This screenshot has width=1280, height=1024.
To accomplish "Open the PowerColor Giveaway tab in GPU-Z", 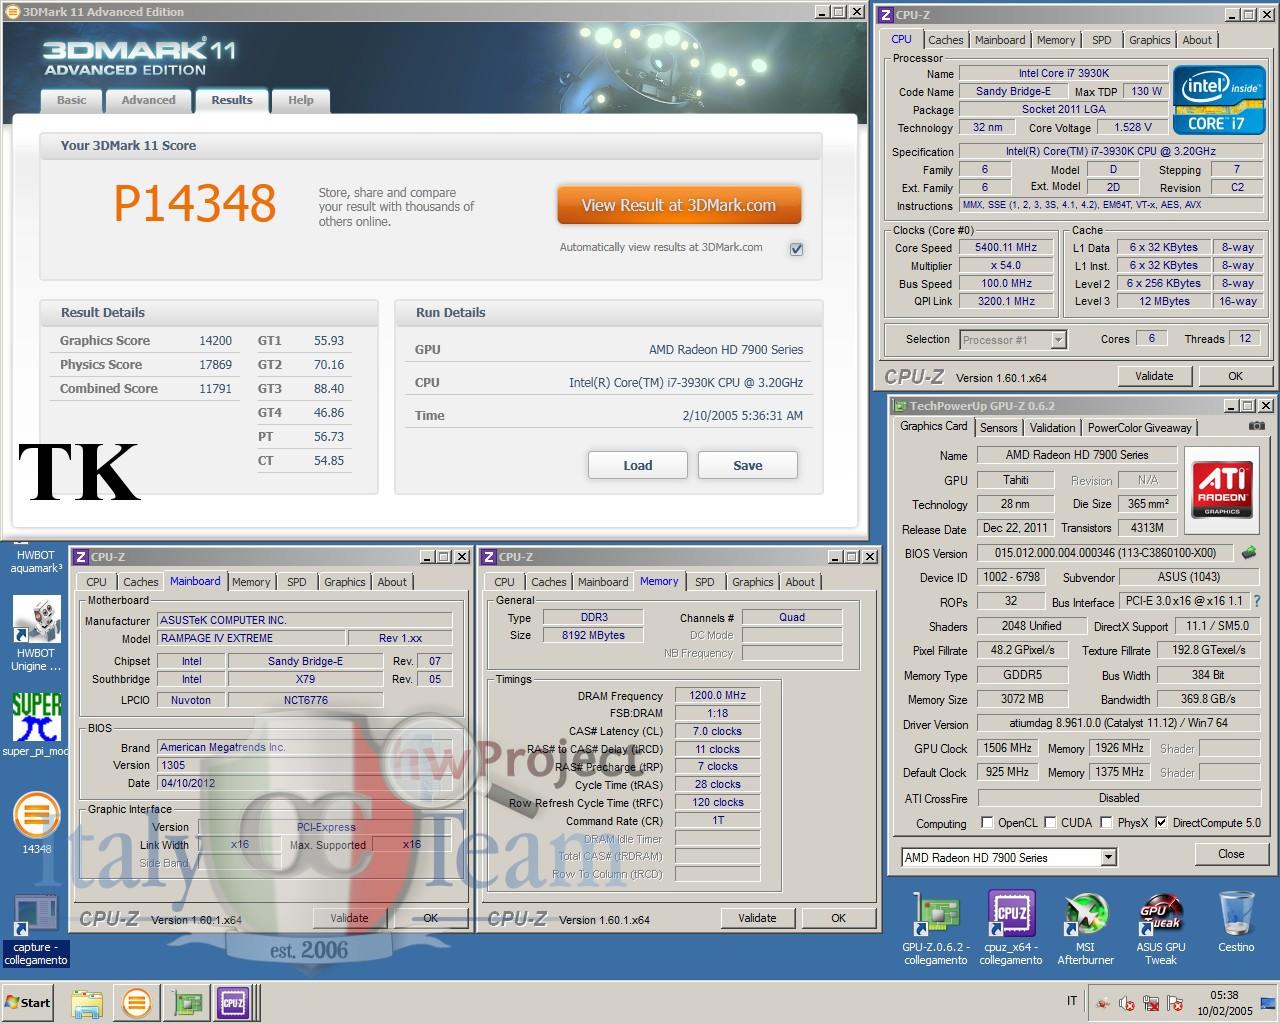I will coord(1139,427).
